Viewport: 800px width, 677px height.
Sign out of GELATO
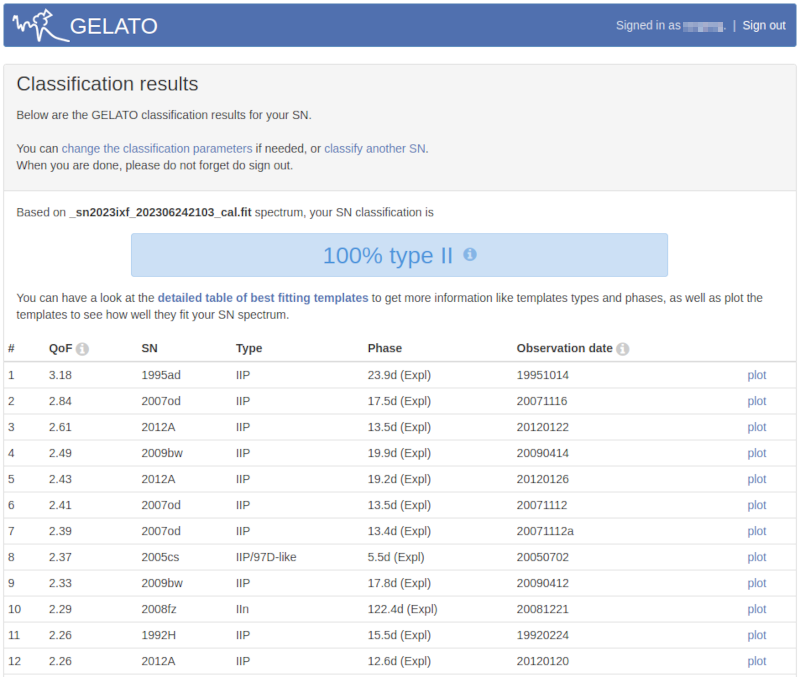(x=764, y=26)
